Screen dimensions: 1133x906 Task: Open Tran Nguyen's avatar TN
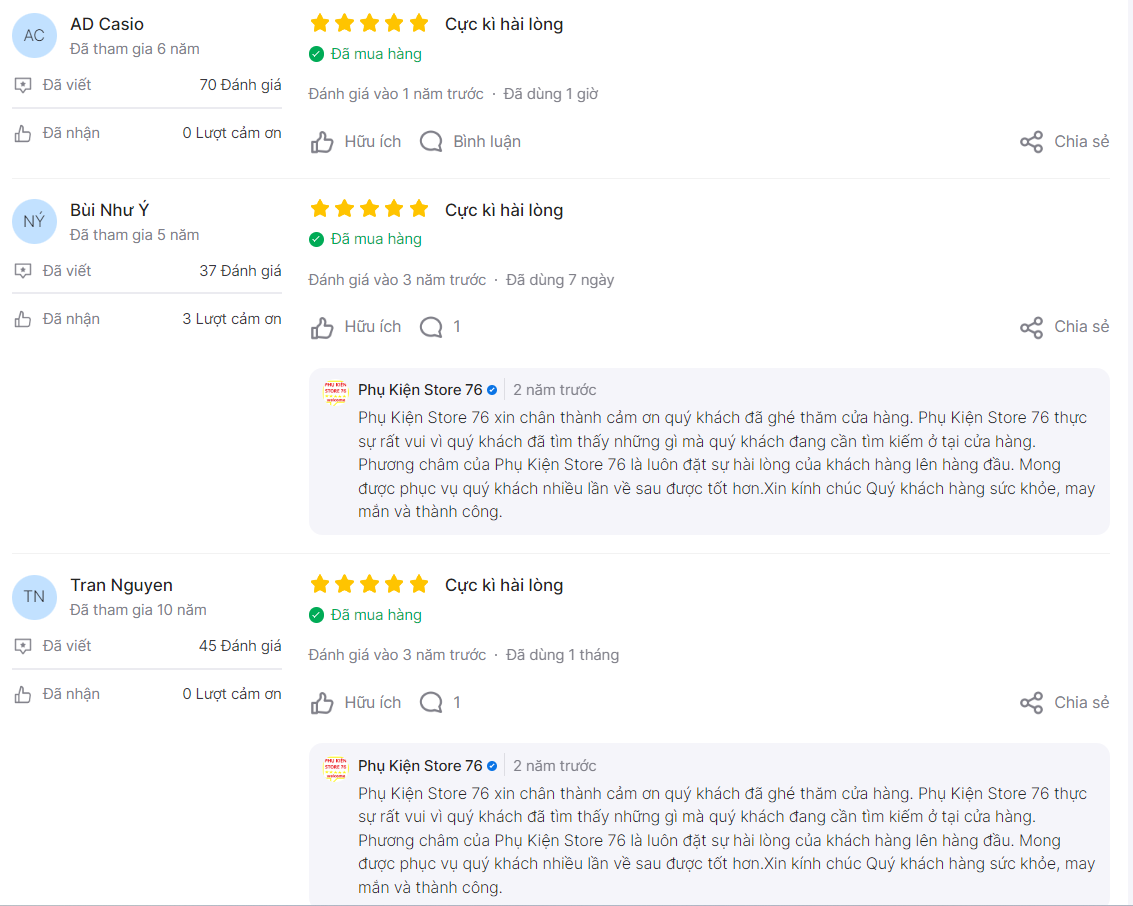[34, 597]
